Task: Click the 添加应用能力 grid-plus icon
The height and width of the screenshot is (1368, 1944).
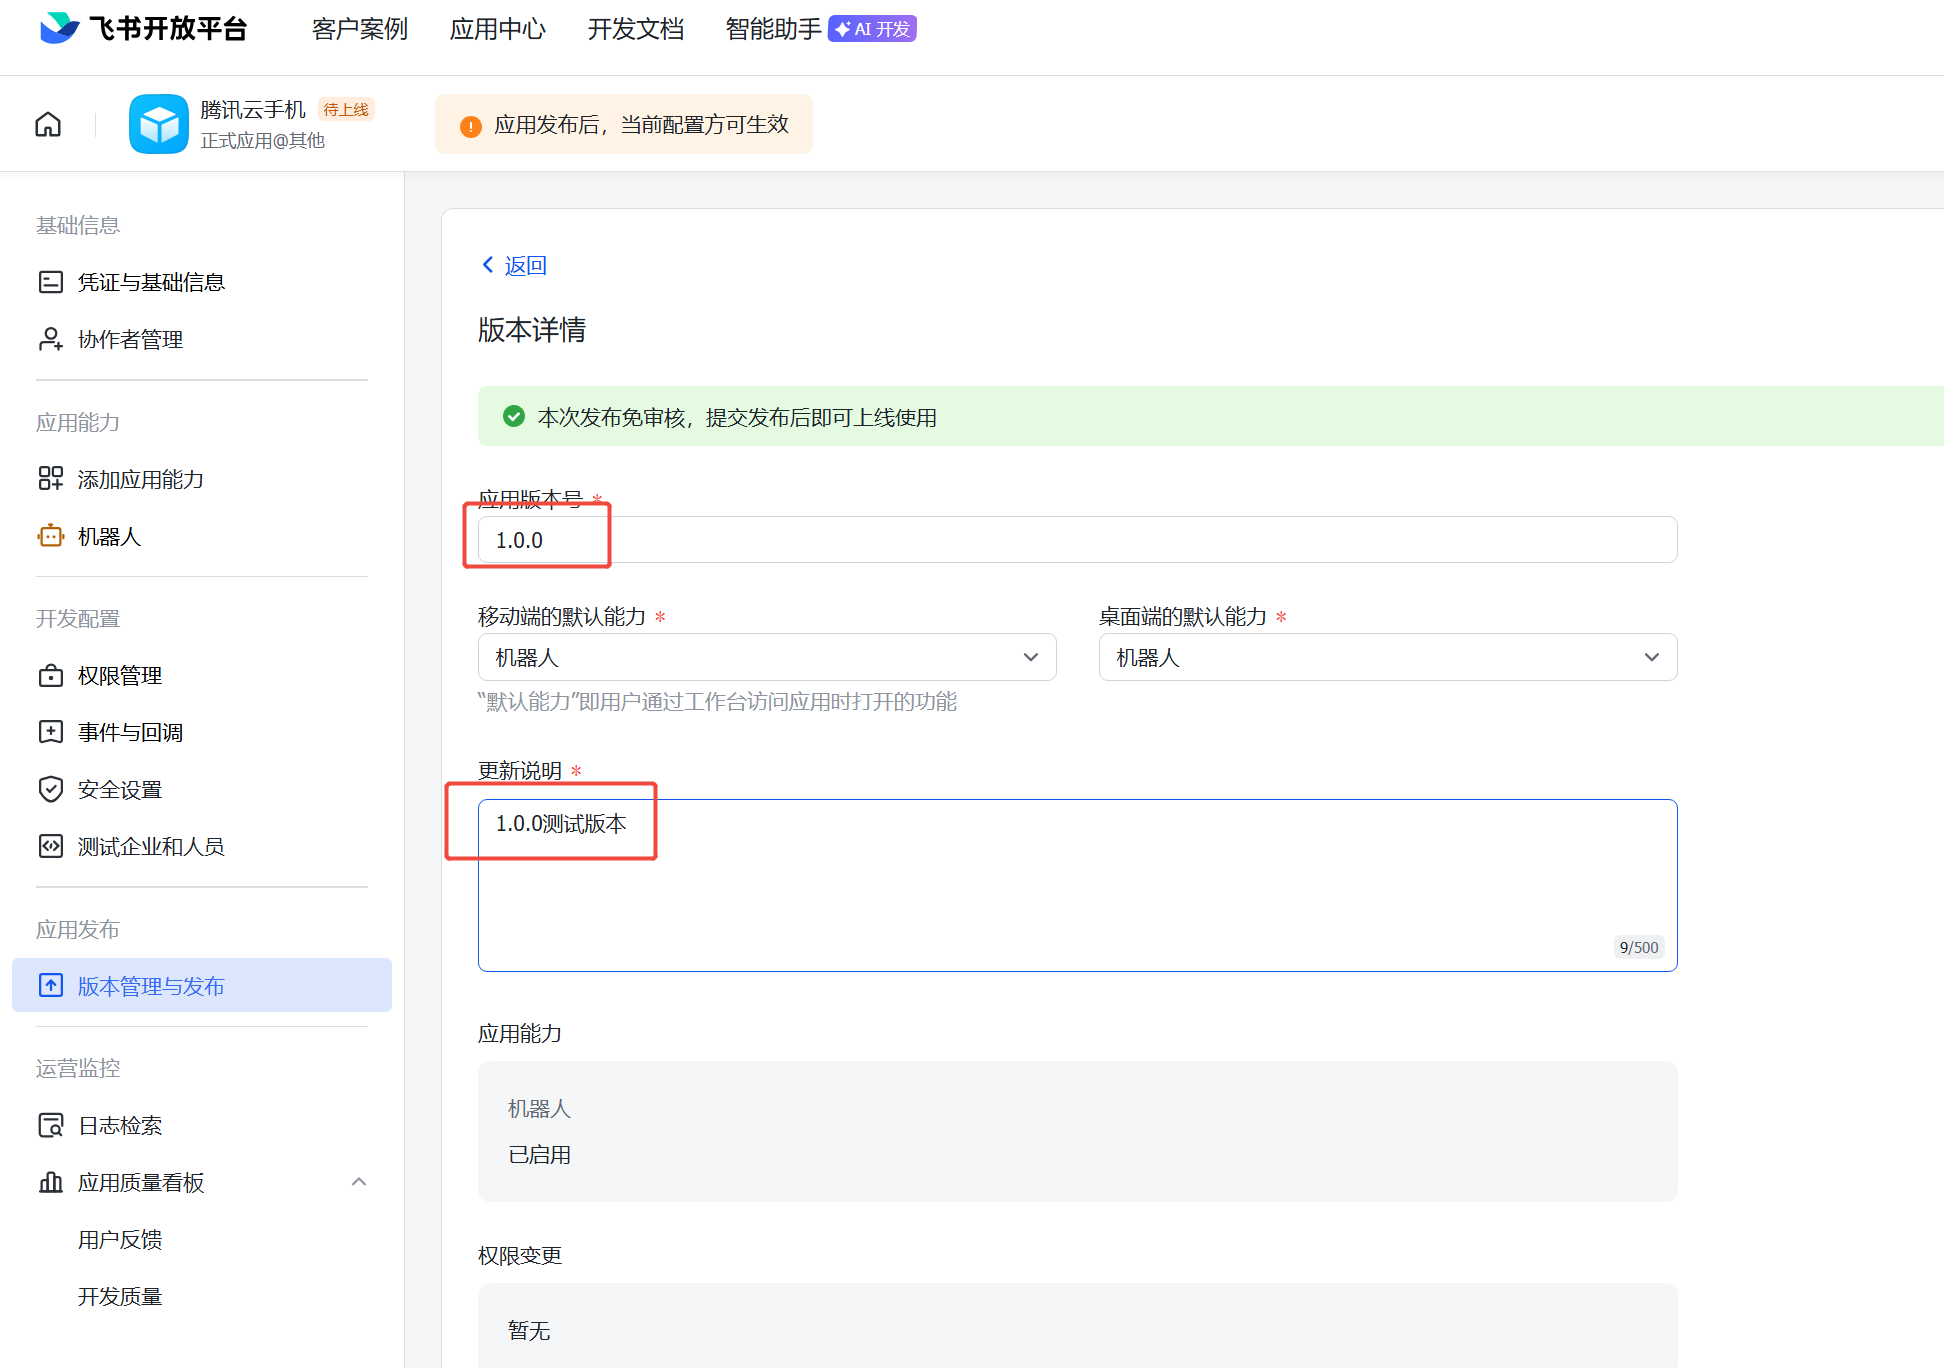Action: 50,479
